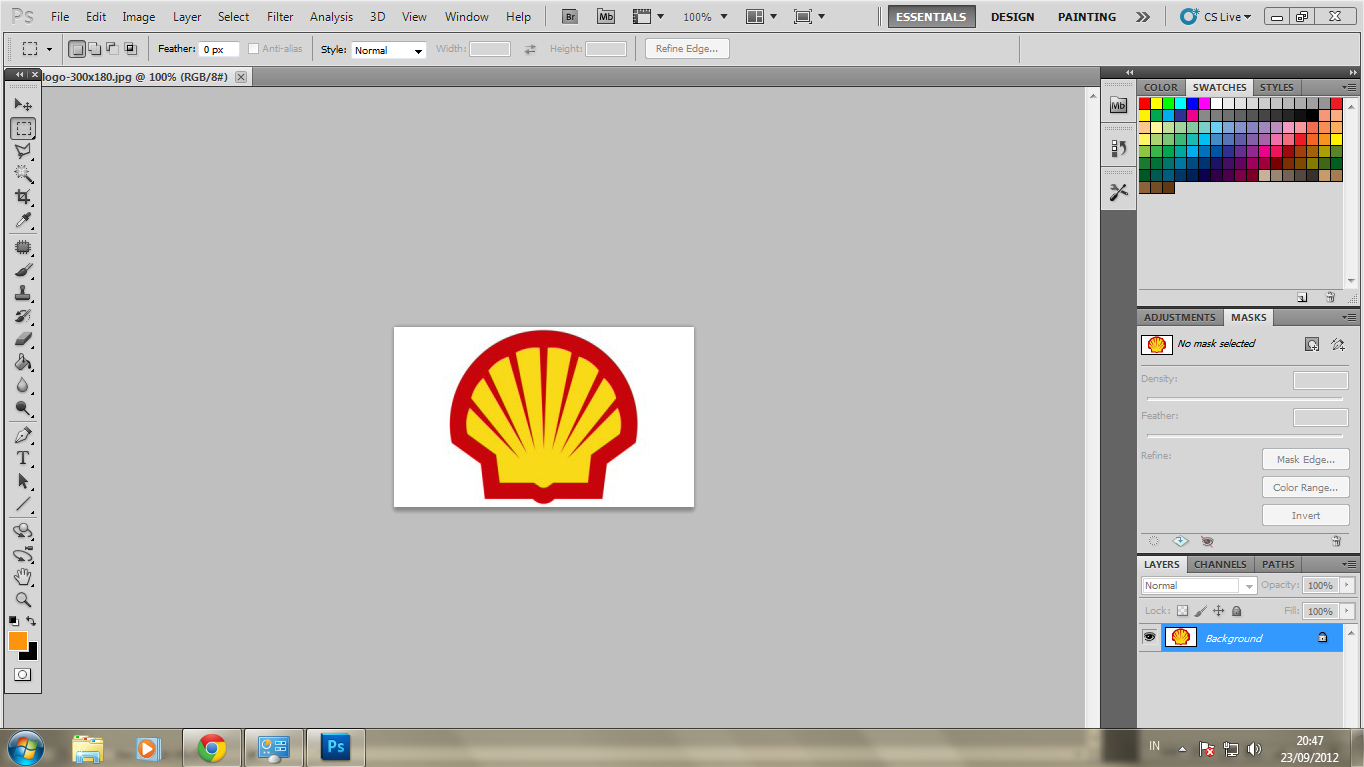The height and width of the screenshot is (767, 1364).
Task: Select the Crop tool
Action: tap(23, 197)
